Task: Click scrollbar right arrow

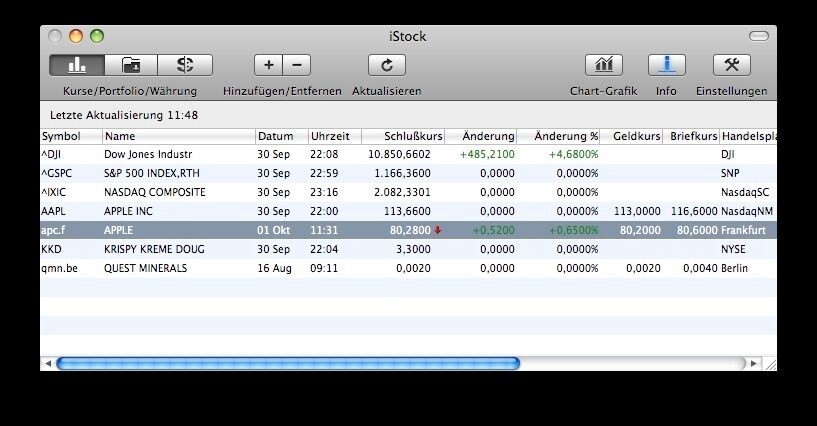Action: [754, 364]
